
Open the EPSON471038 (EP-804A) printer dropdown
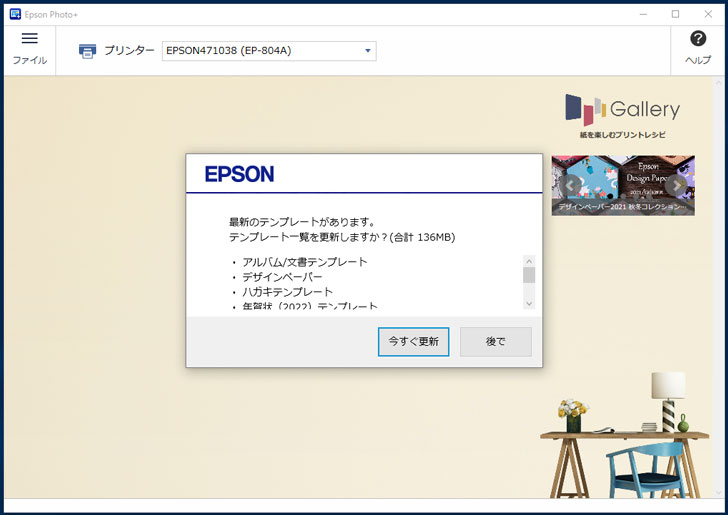[269, 51]
